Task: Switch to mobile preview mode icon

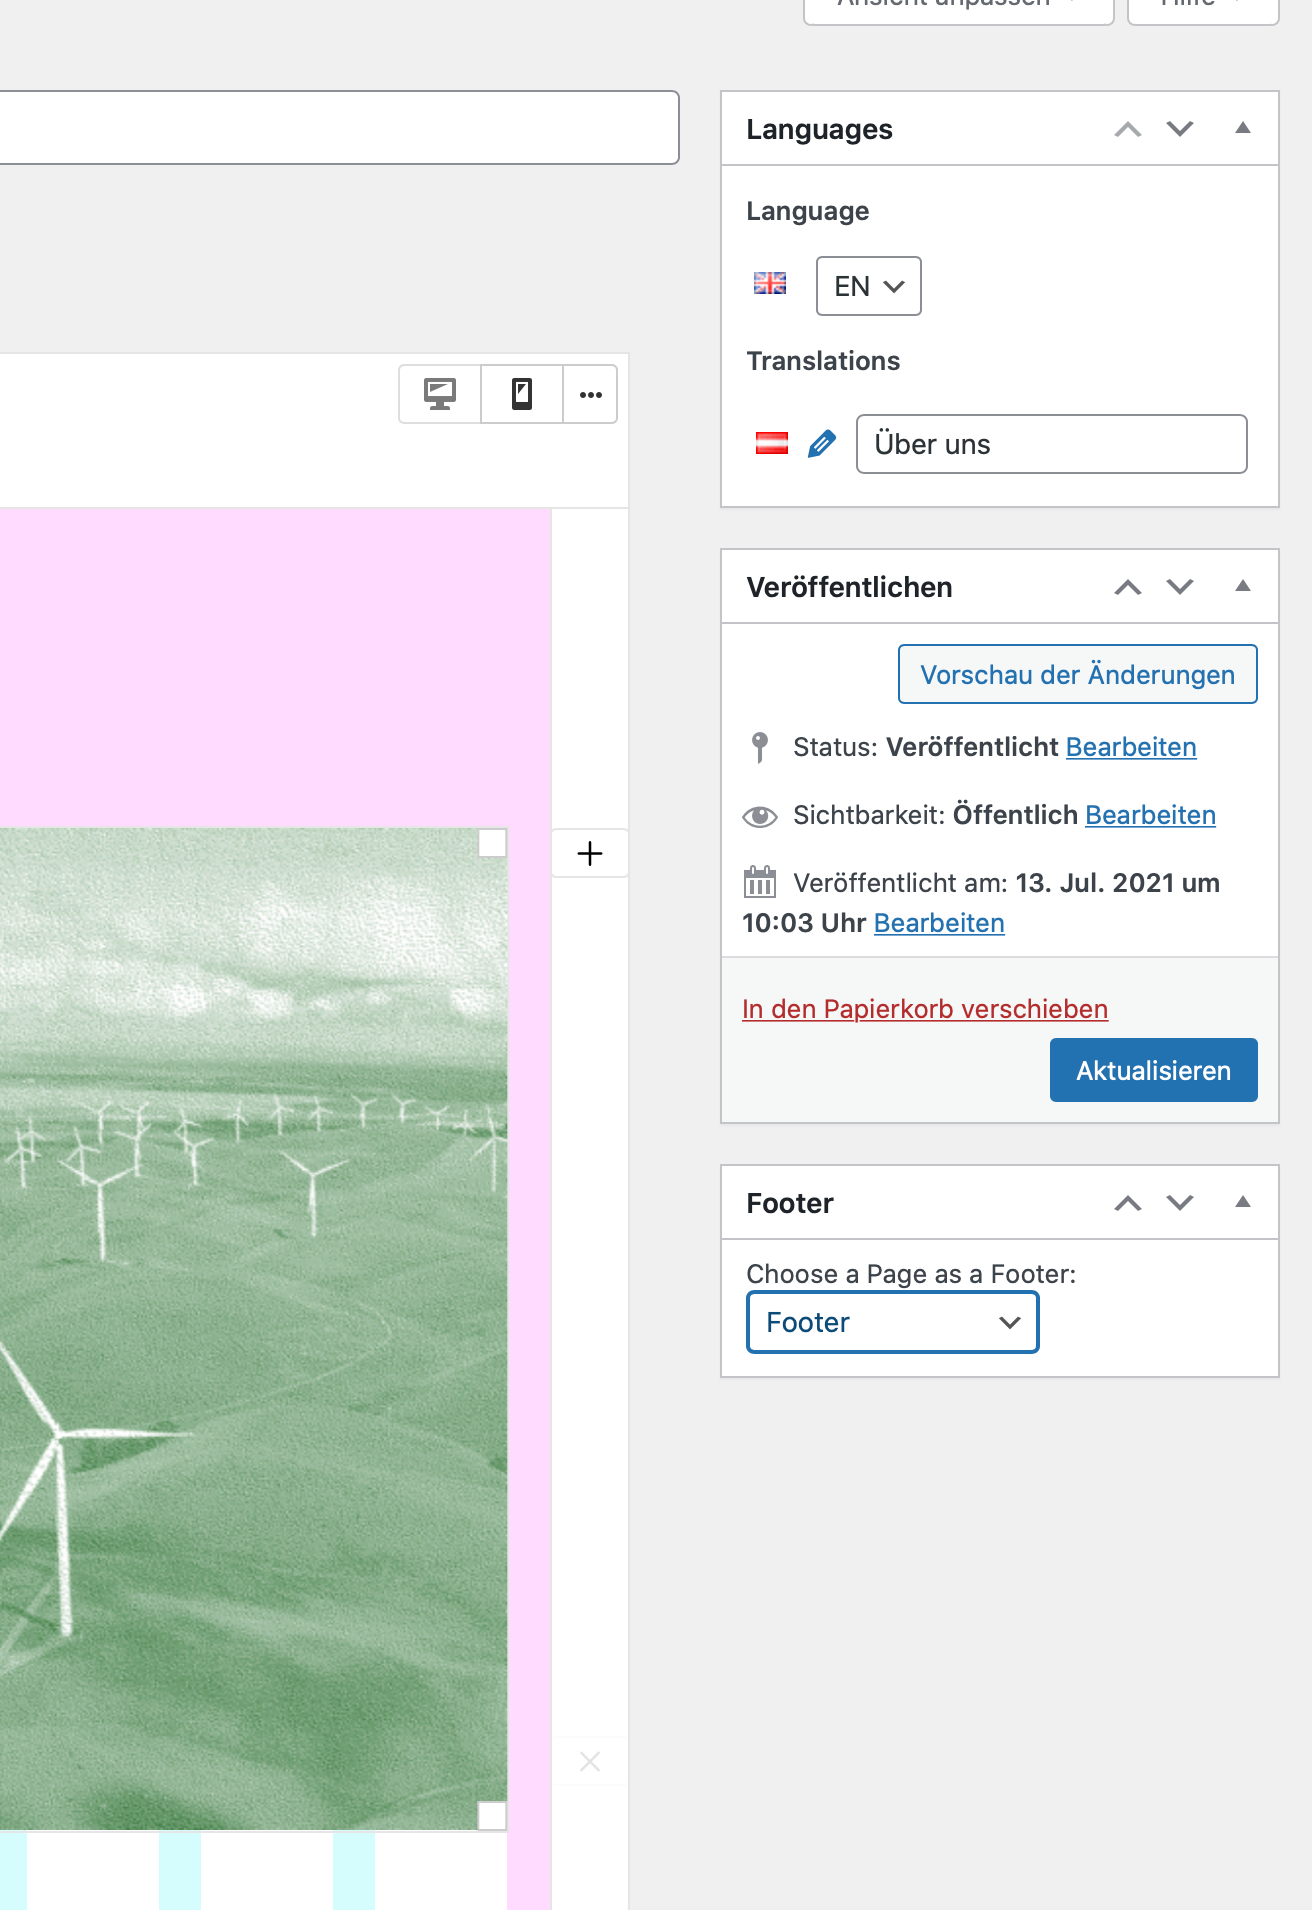Action: pyautogui.click(x=522, y=394)
